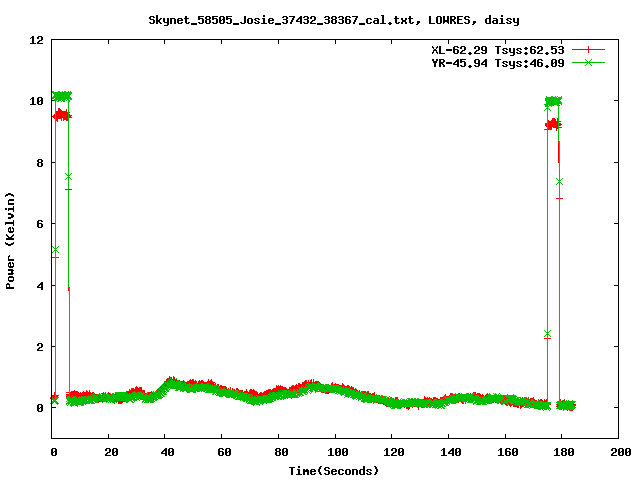
Task: Click x-axis tick label 60
Action: [x=224, y=452]
